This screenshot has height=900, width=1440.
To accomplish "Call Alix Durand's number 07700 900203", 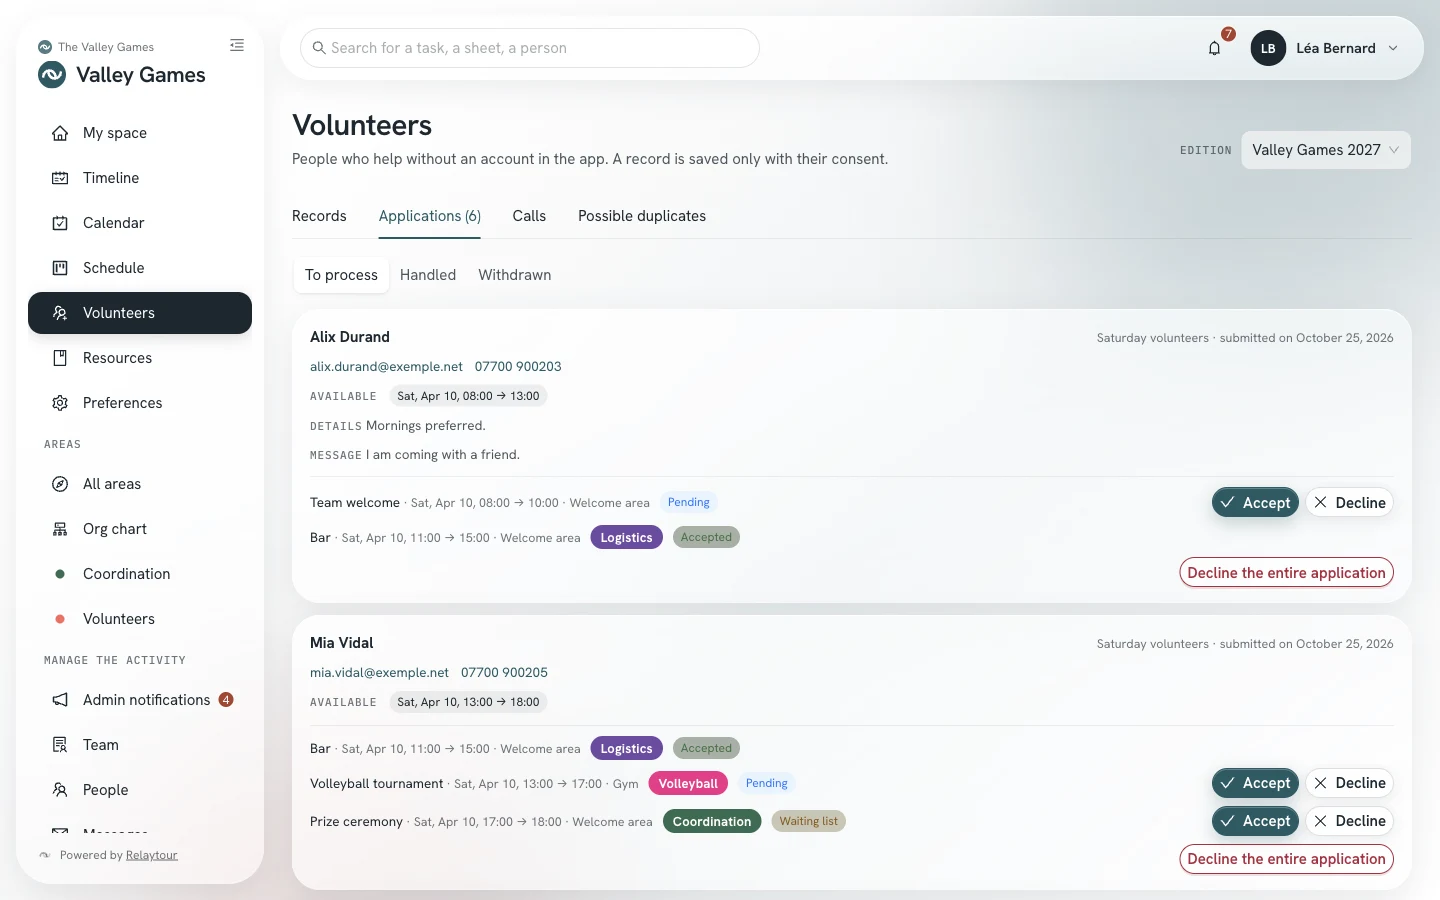I will 518,367.
